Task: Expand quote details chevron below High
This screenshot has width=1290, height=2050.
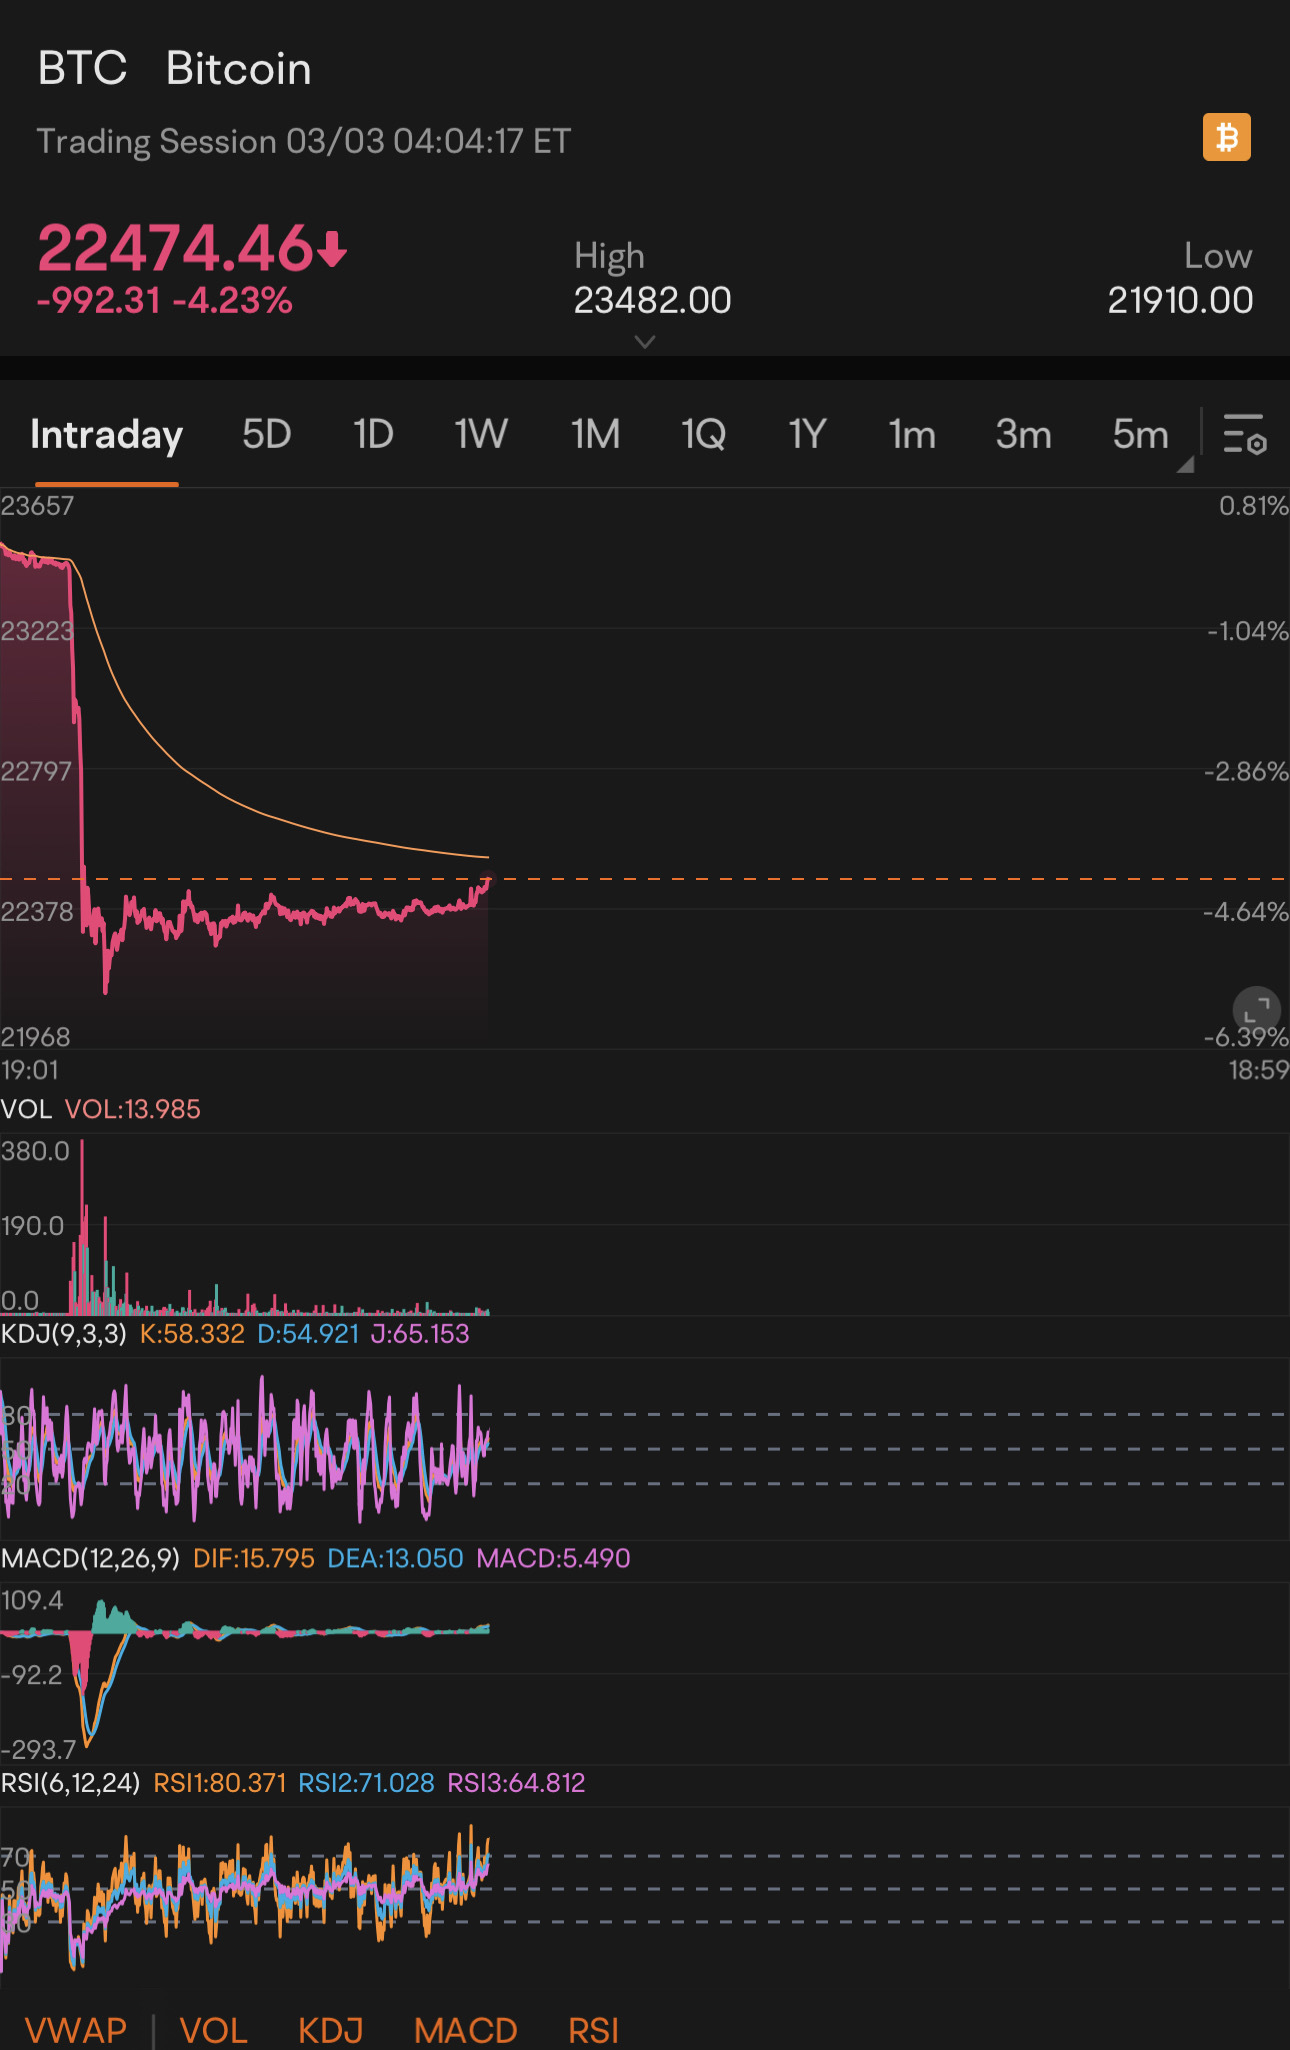Action: (645, 342)
